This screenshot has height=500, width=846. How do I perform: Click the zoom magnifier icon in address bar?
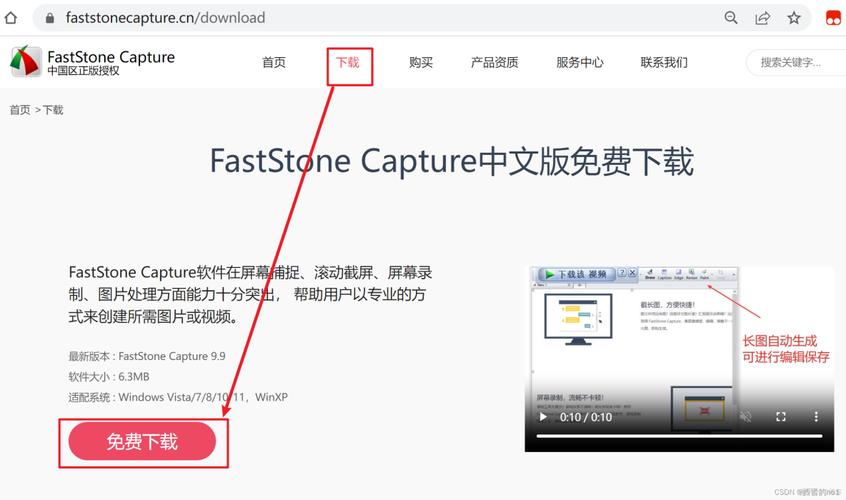731,18
